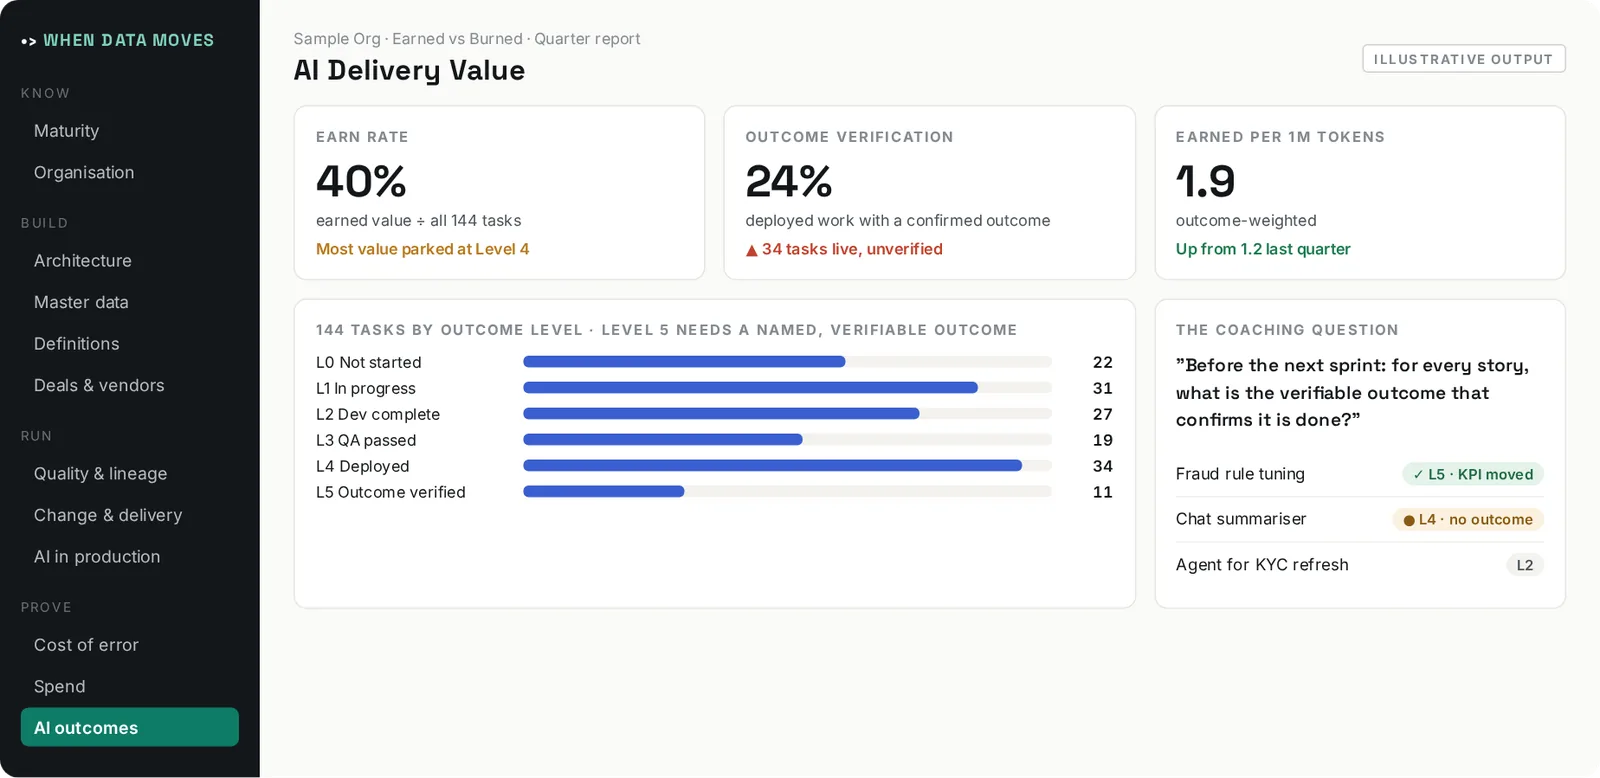Screen dimensions: 1600x778
Task: Click the L2 Dev complete bar
Action: point(787,414)
